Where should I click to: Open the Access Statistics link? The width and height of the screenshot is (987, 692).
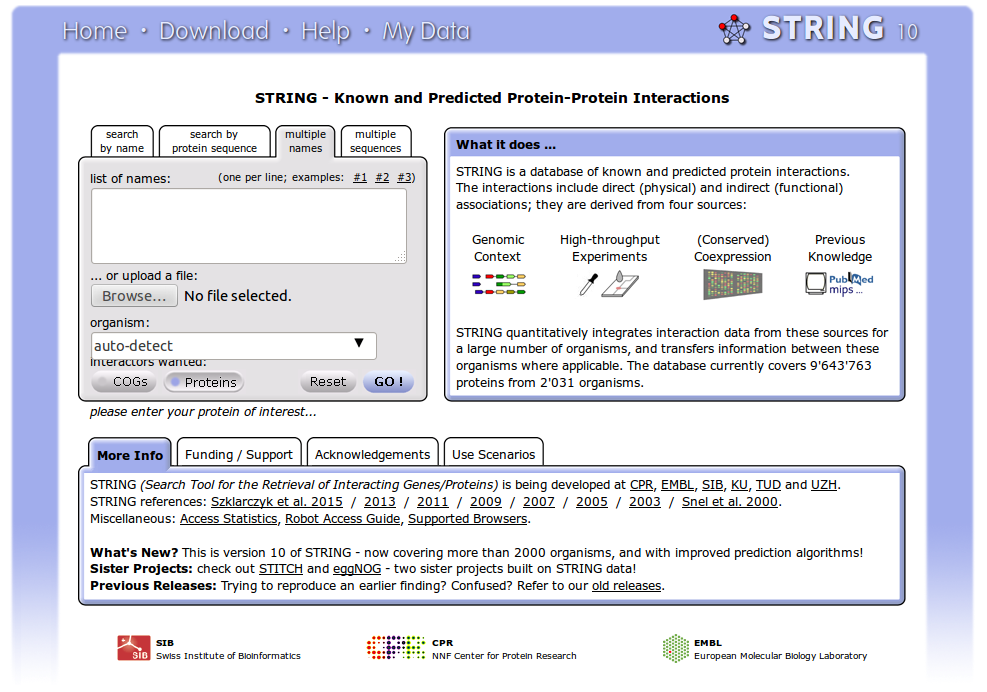pyautogui.click(x=228, y=519)
